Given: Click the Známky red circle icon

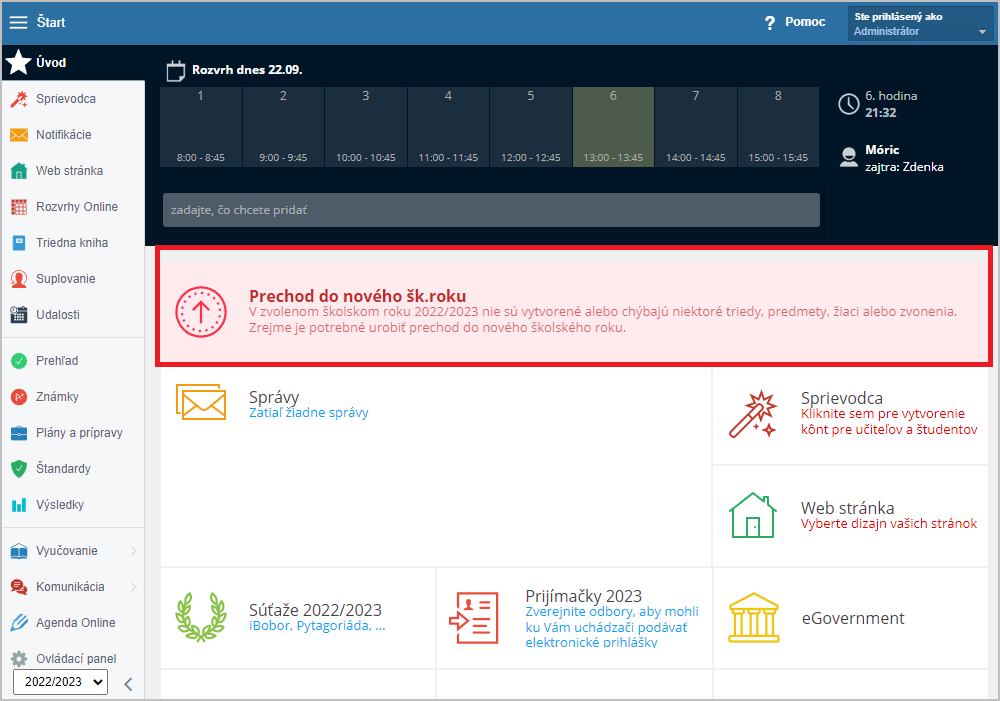Looking at the screenshot, I should (19, 397).
